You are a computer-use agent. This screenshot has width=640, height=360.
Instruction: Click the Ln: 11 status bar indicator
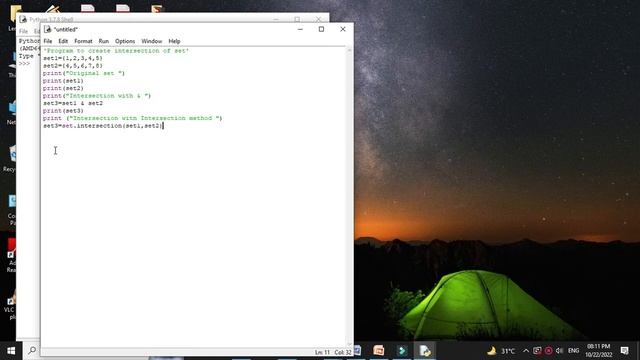(322, 352)
